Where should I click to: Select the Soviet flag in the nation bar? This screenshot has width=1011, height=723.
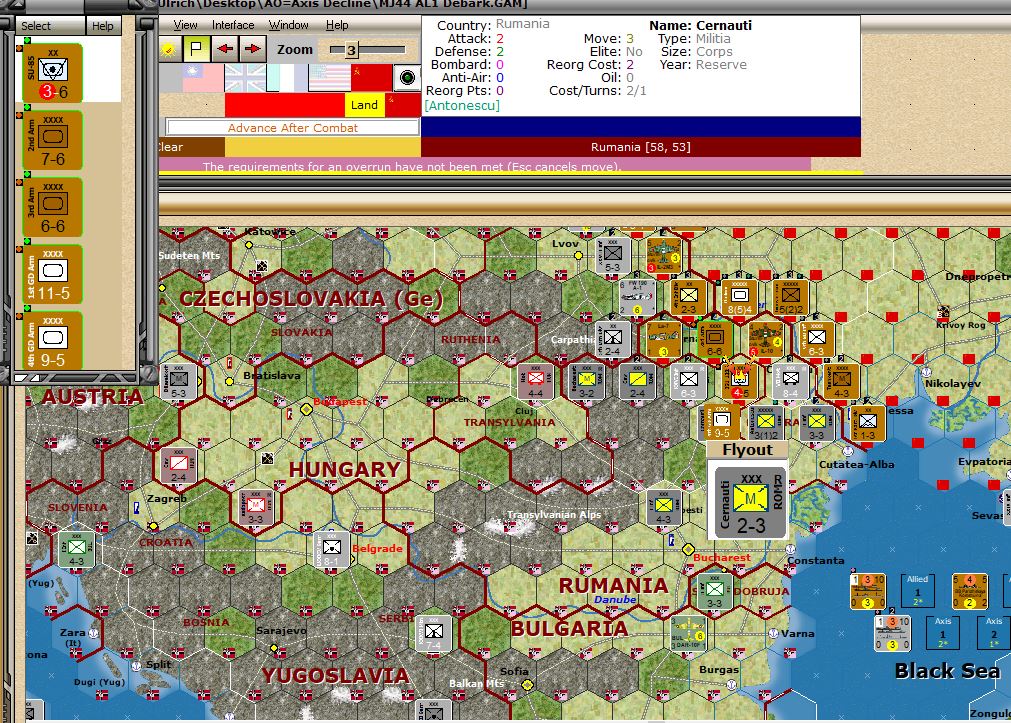pyautogui.click(x=371, y=78)
